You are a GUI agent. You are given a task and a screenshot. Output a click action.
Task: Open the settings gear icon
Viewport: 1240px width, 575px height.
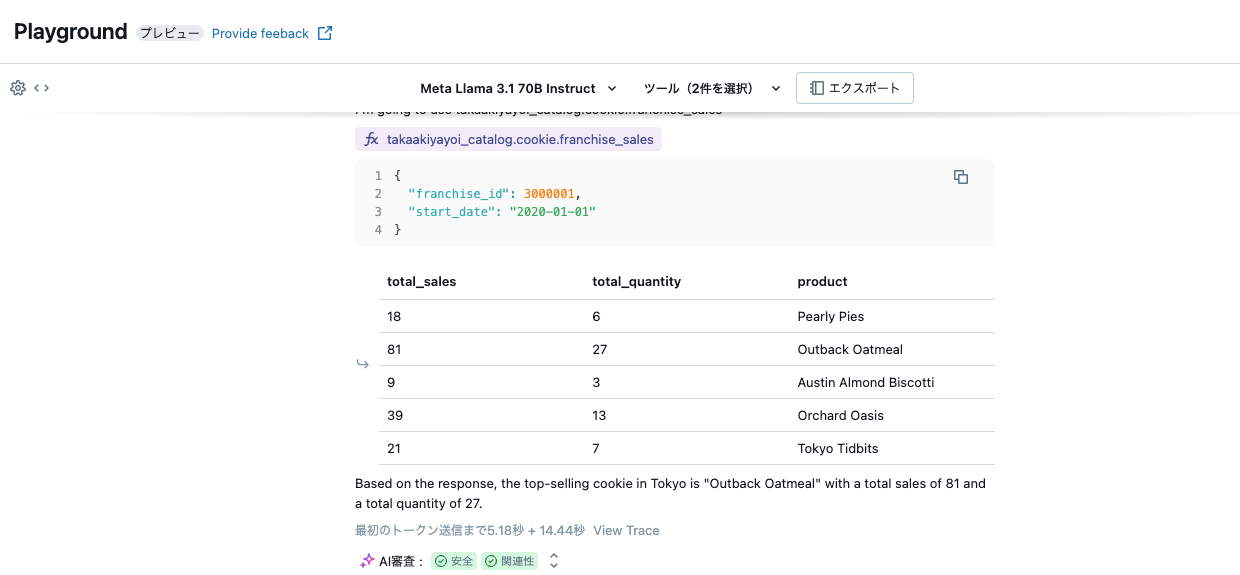pos(17,88)
